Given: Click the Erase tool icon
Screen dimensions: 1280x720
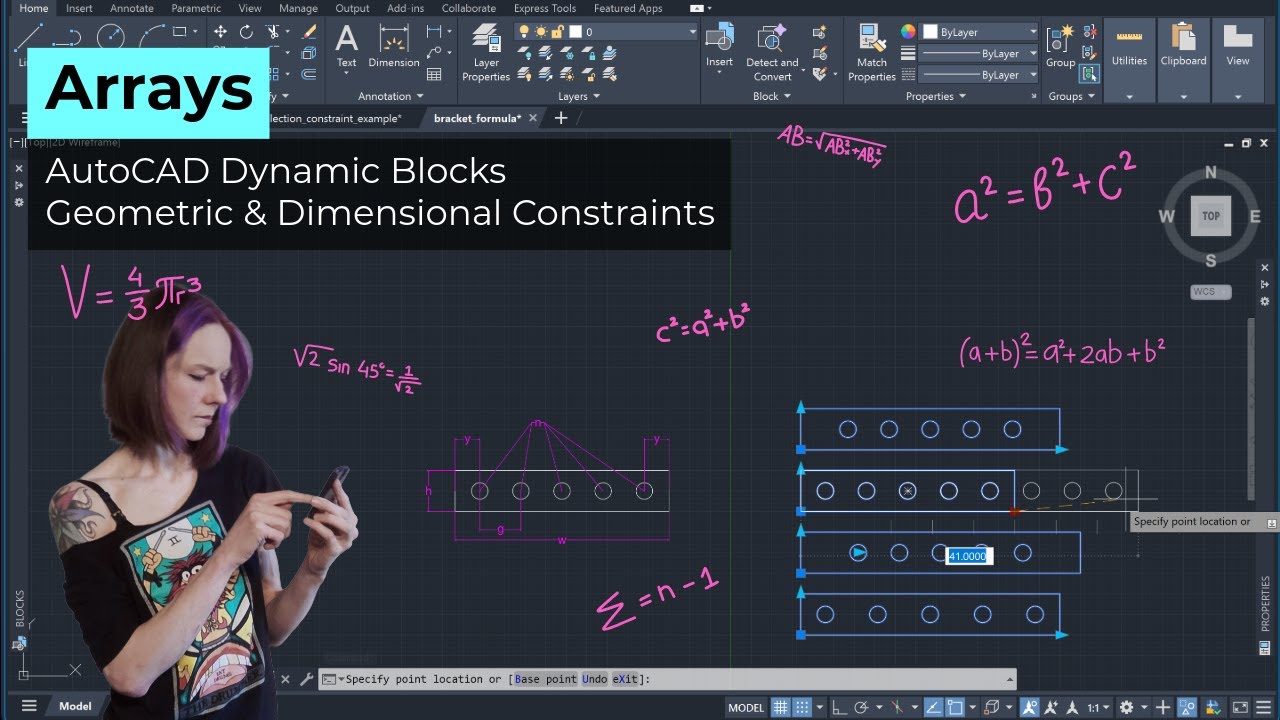Looking at the screenshot, I should [x=309, y=32].
